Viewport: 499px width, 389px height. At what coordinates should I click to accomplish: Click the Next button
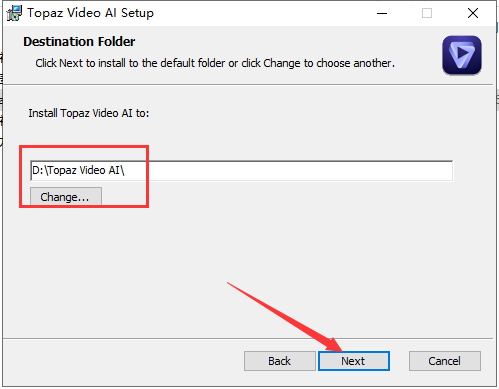click(x=354, y=361)
